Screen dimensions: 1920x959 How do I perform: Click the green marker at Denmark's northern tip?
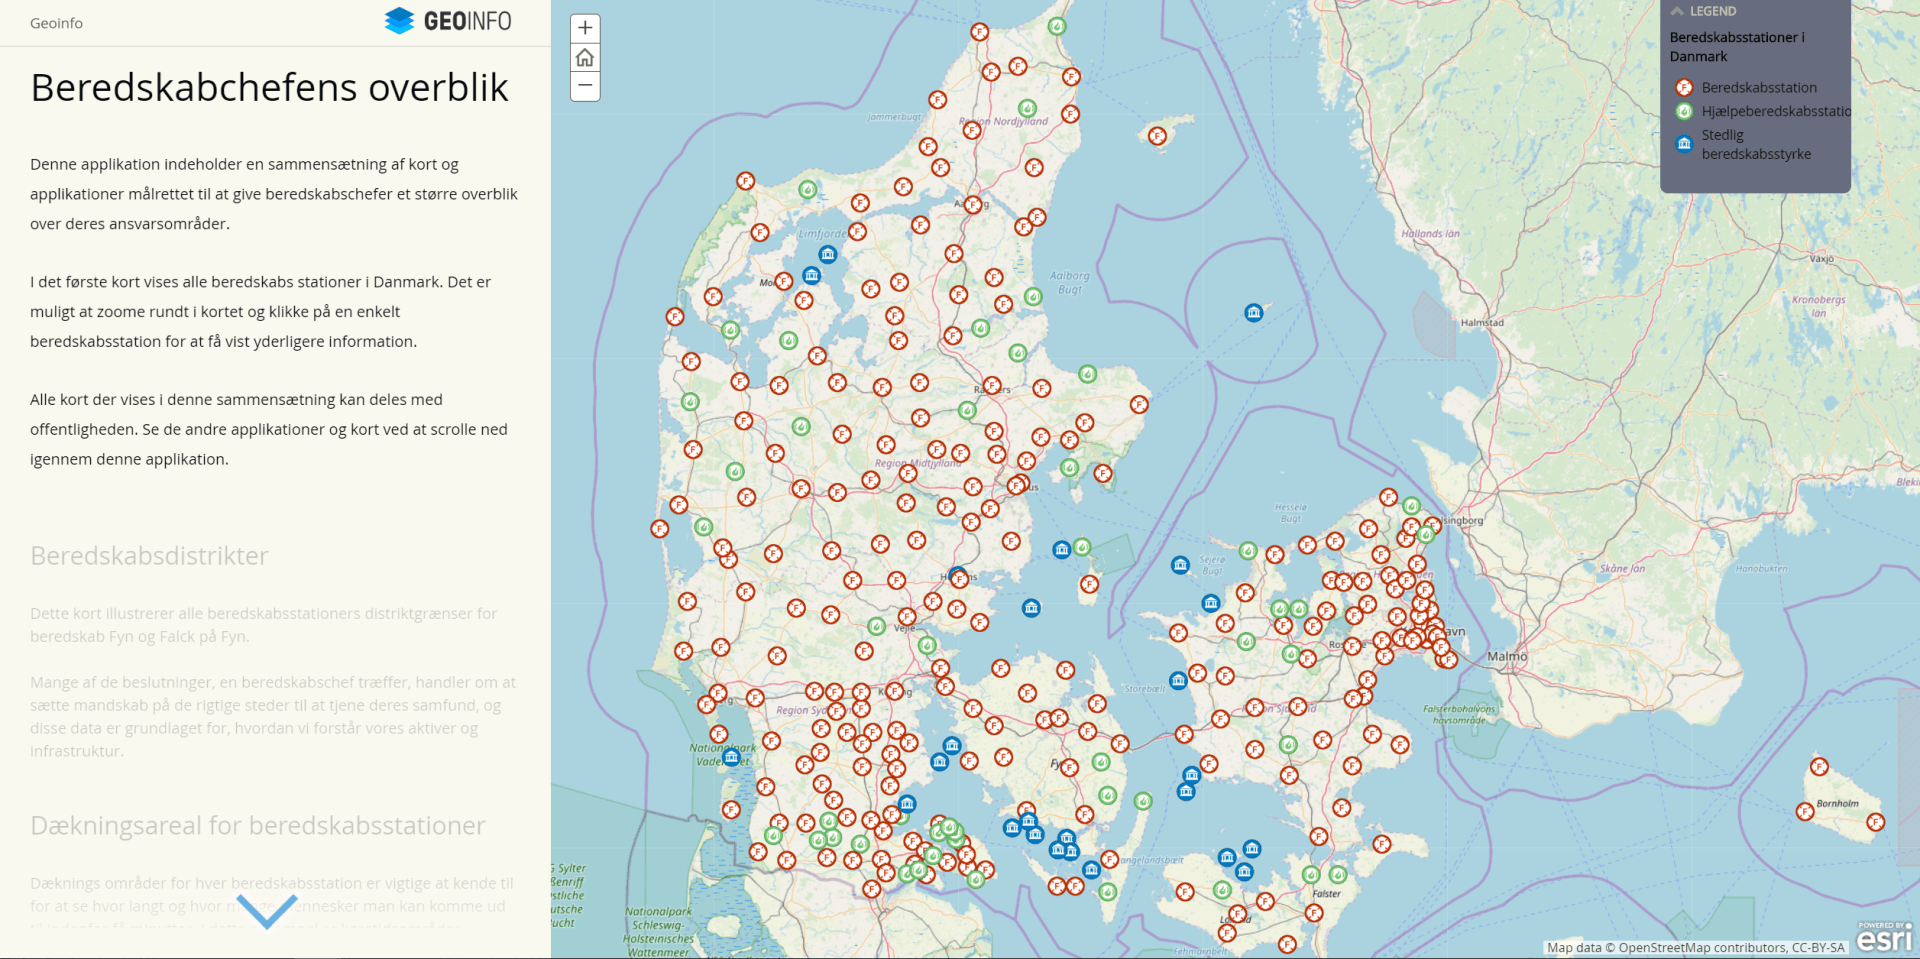tap(1056, 27)
